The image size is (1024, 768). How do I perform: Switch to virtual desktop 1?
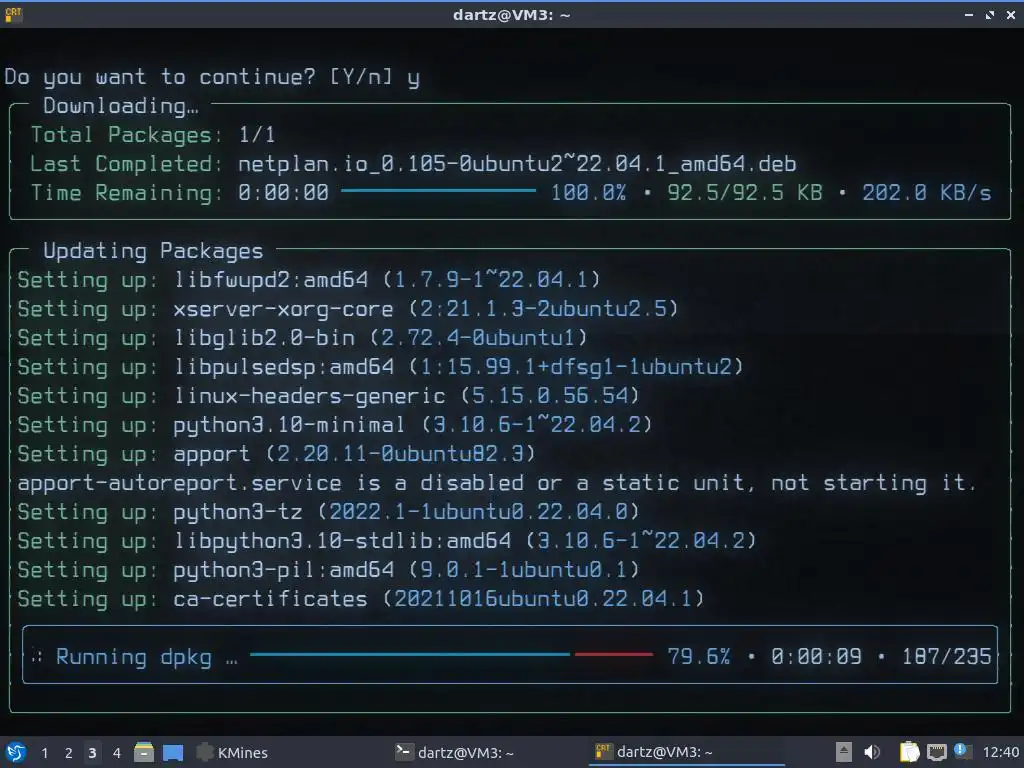(44, 753)
